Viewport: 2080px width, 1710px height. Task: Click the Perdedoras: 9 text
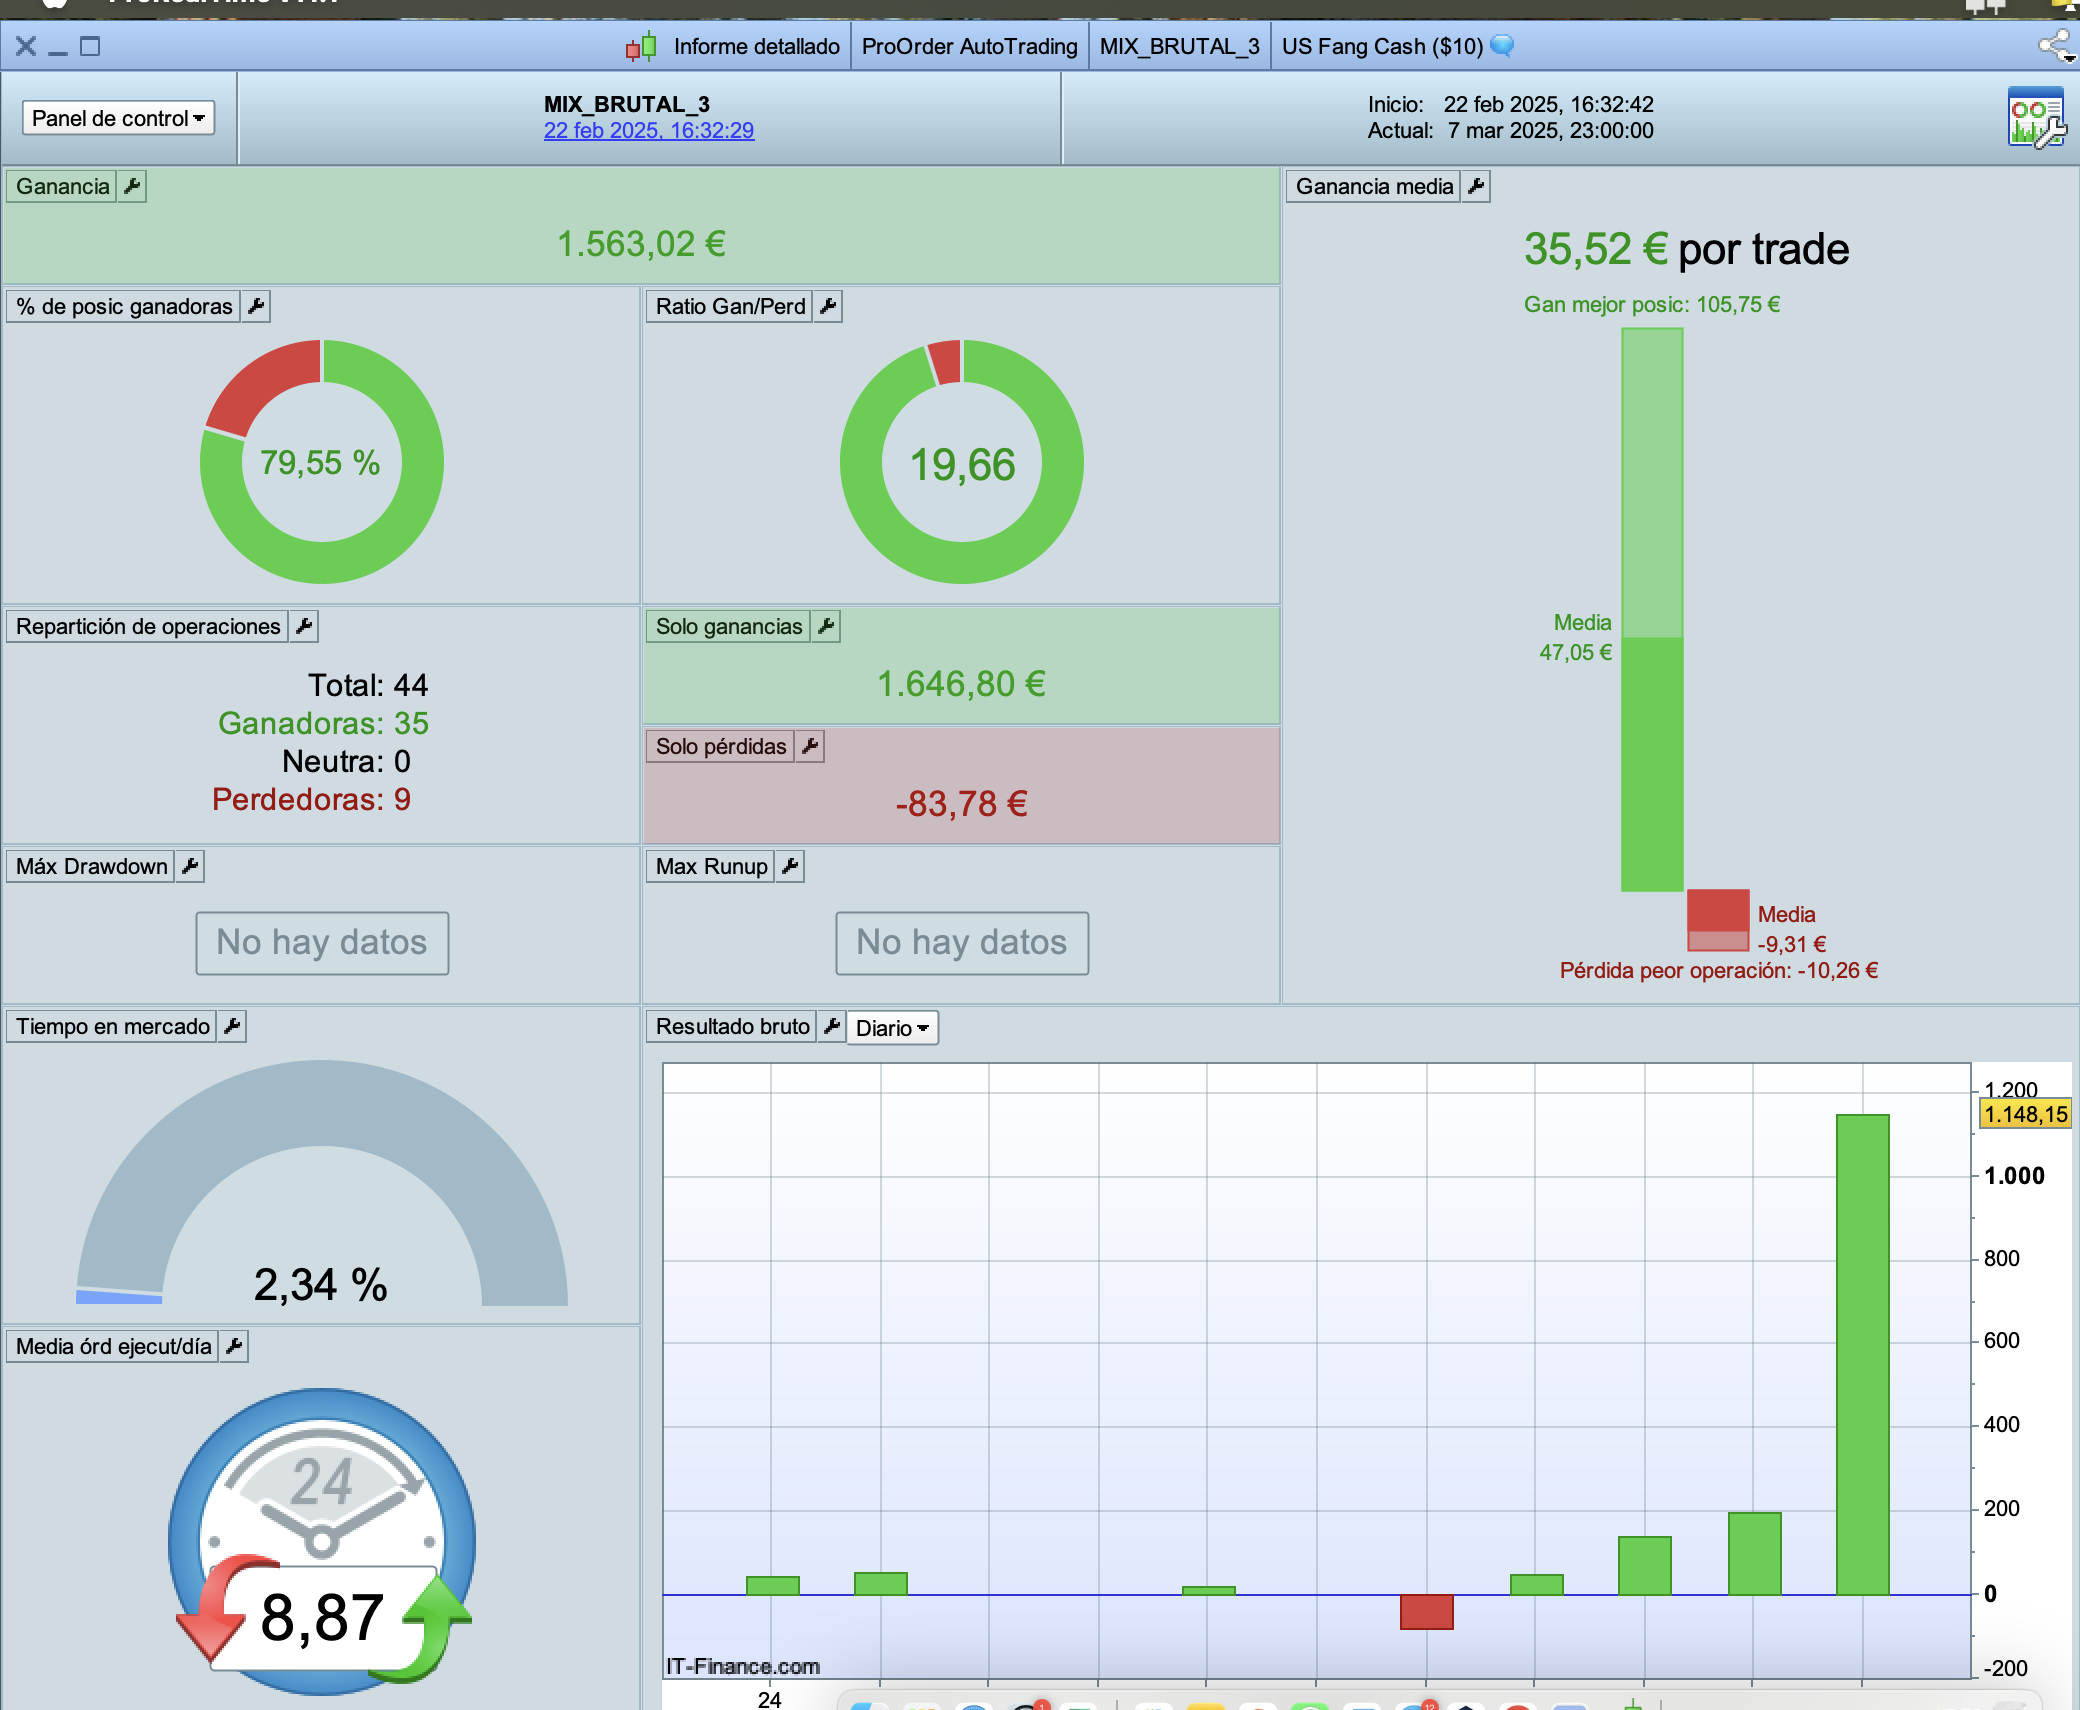point(311,799)
